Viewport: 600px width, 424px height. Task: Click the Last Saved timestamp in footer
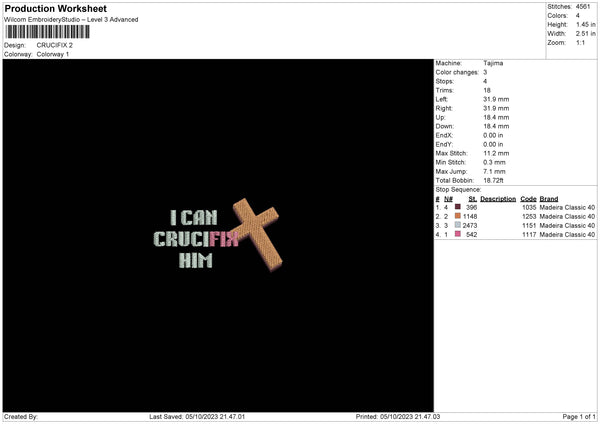coord(197,417)
